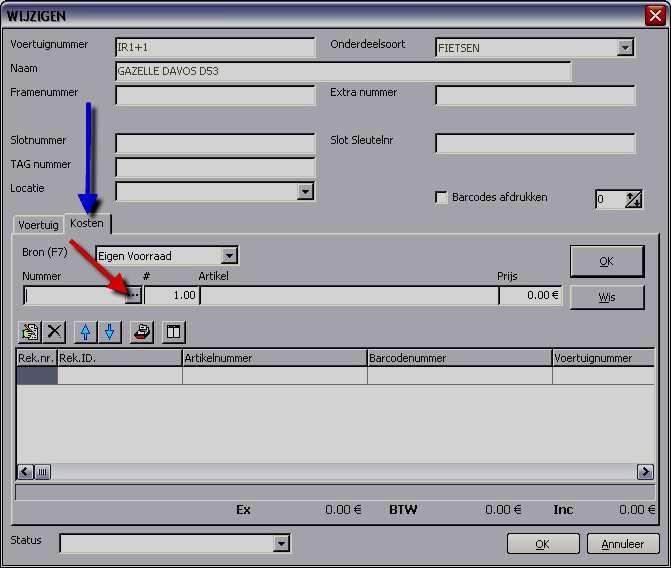Viewport: 671px width, 568px height.
Task: Switch to the Voertuig tab
Action: pos(39,225)
